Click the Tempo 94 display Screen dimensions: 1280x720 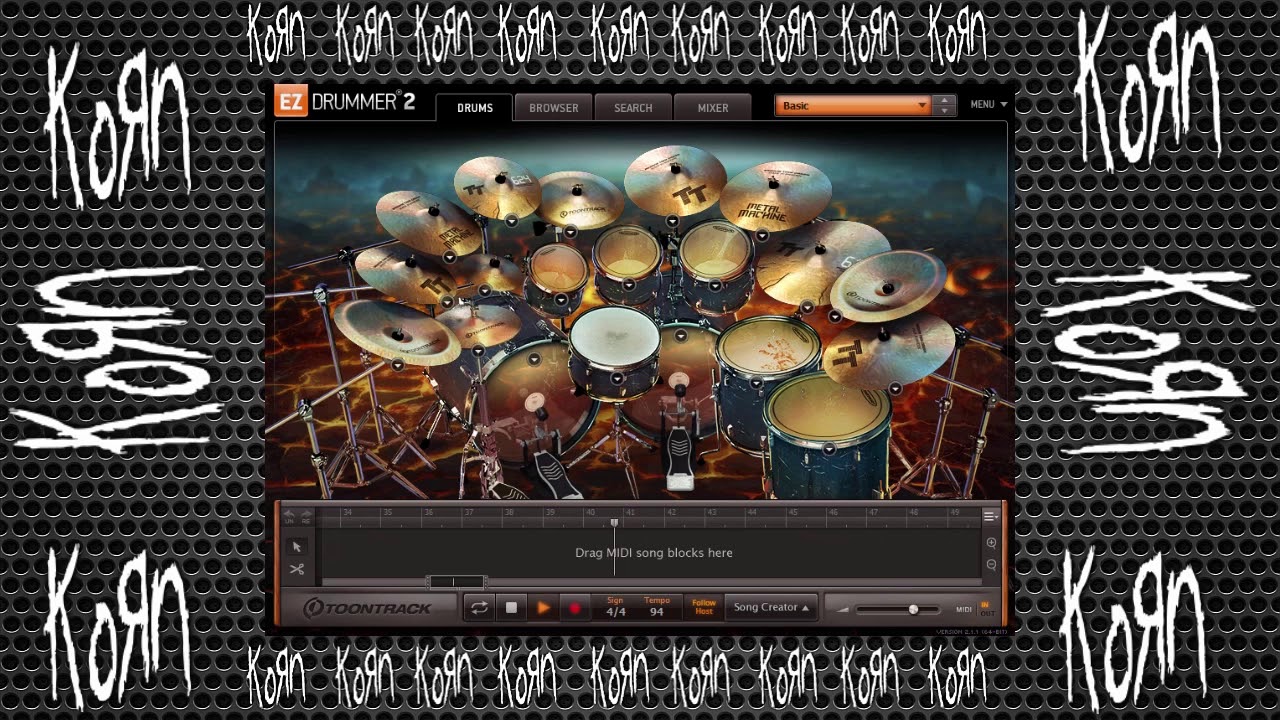656,608
